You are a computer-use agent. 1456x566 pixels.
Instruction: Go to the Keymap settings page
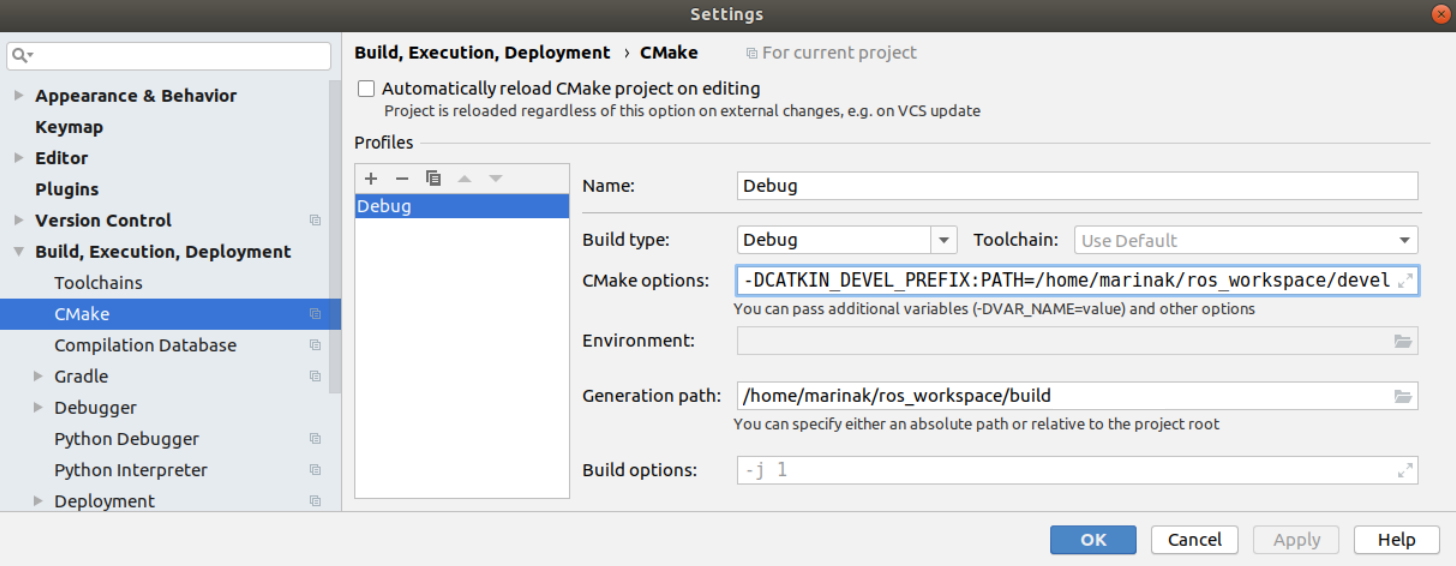[69, 127]
